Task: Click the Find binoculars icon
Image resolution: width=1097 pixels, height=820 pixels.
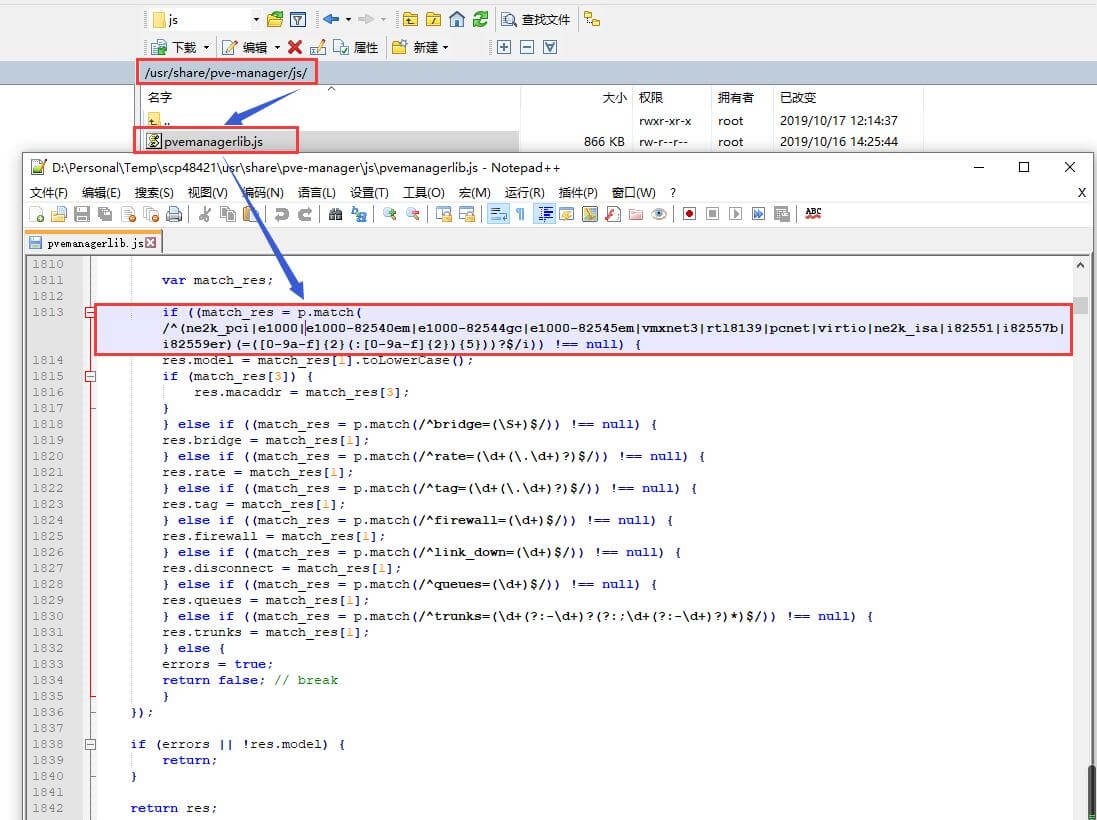Action: click(335, 214)
